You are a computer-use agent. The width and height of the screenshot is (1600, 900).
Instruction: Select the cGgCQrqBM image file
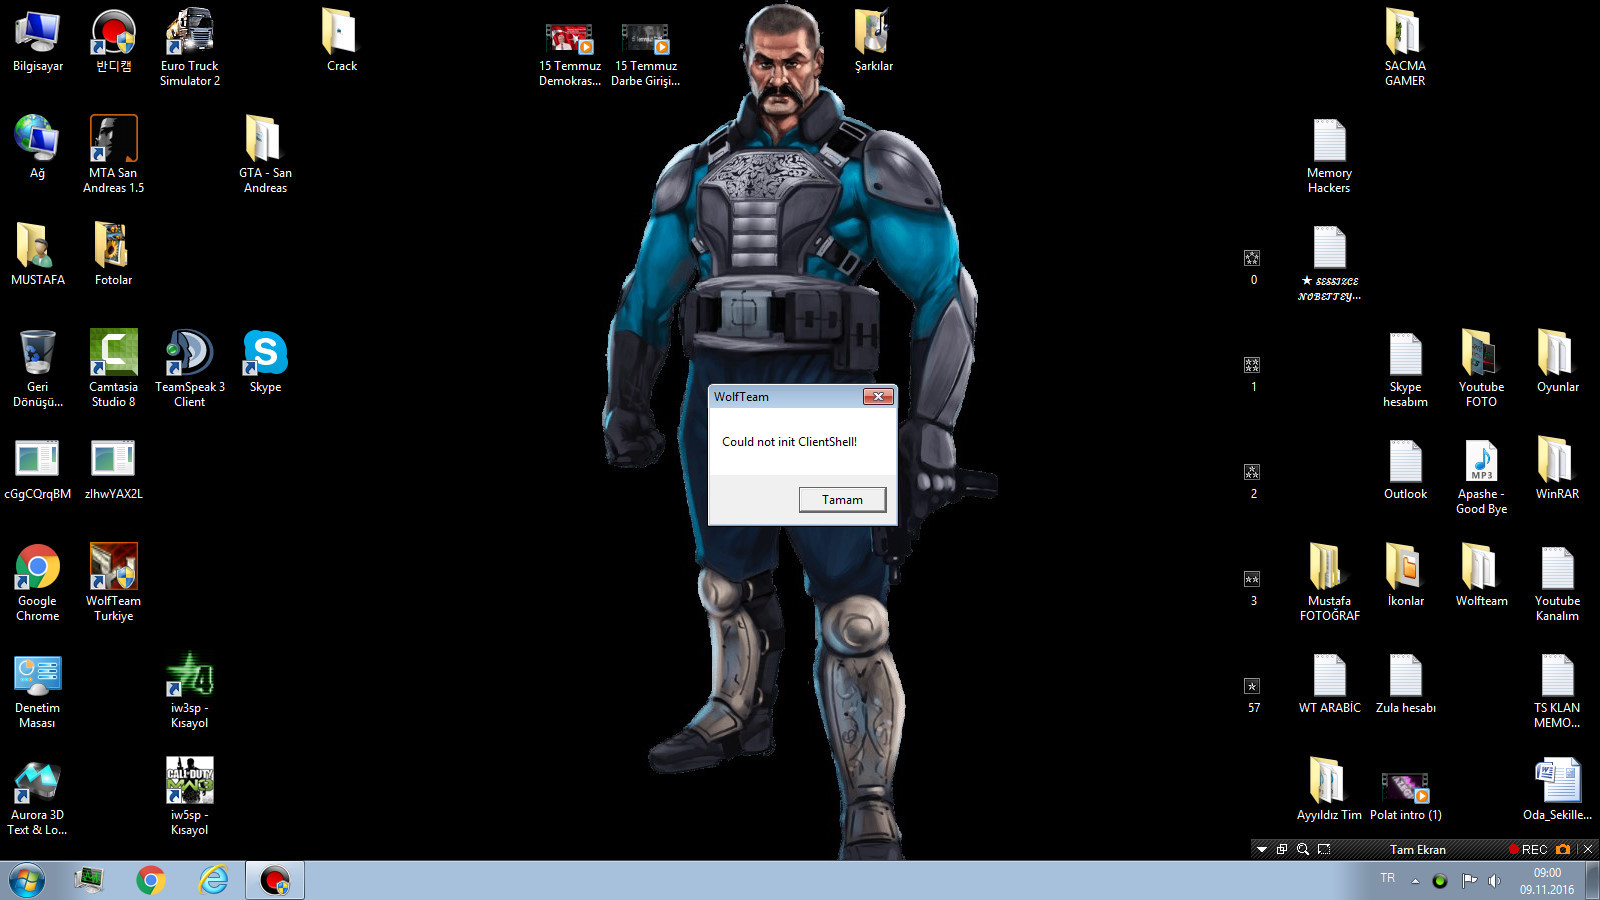(38, 468)
